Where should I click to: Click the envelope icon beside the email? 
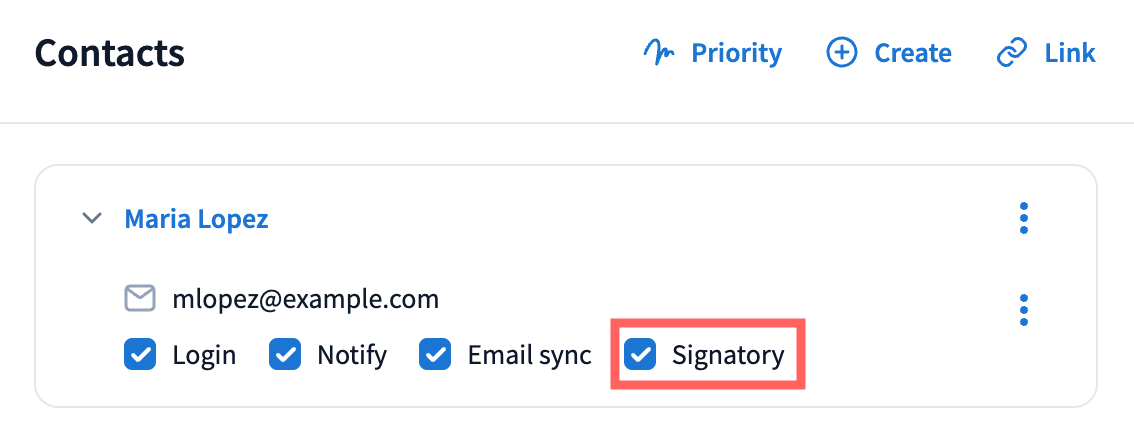pos(140,299)
